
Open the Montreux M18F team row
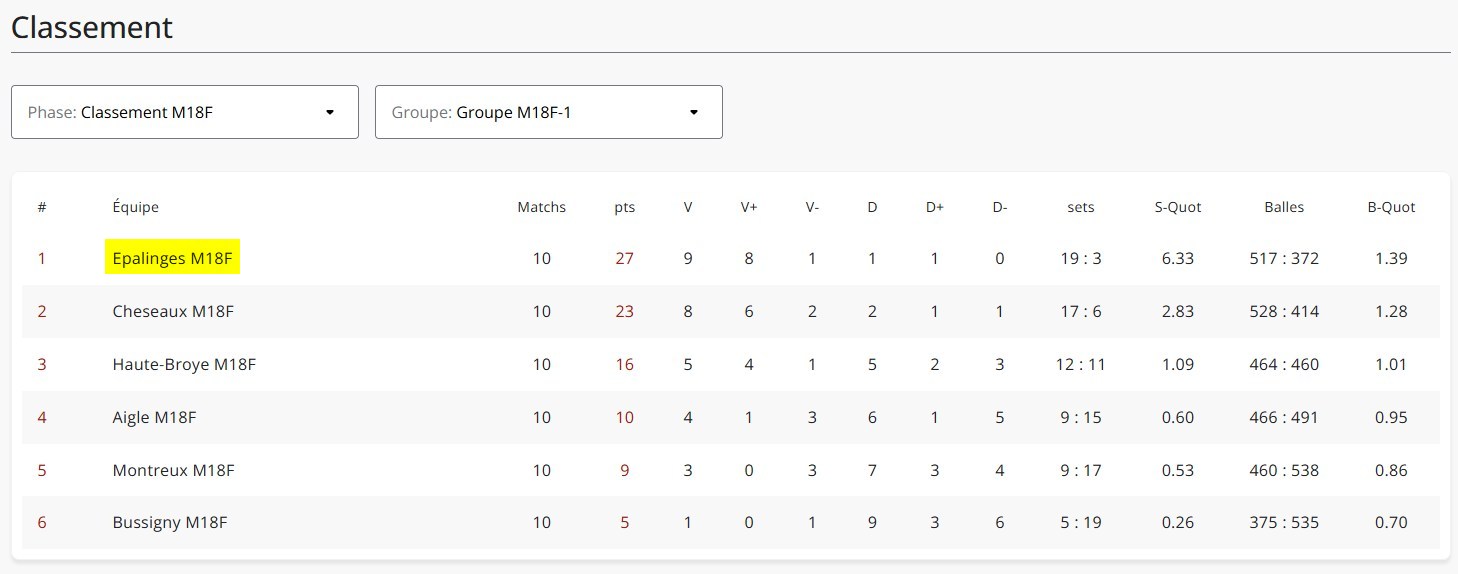[731, 470]
